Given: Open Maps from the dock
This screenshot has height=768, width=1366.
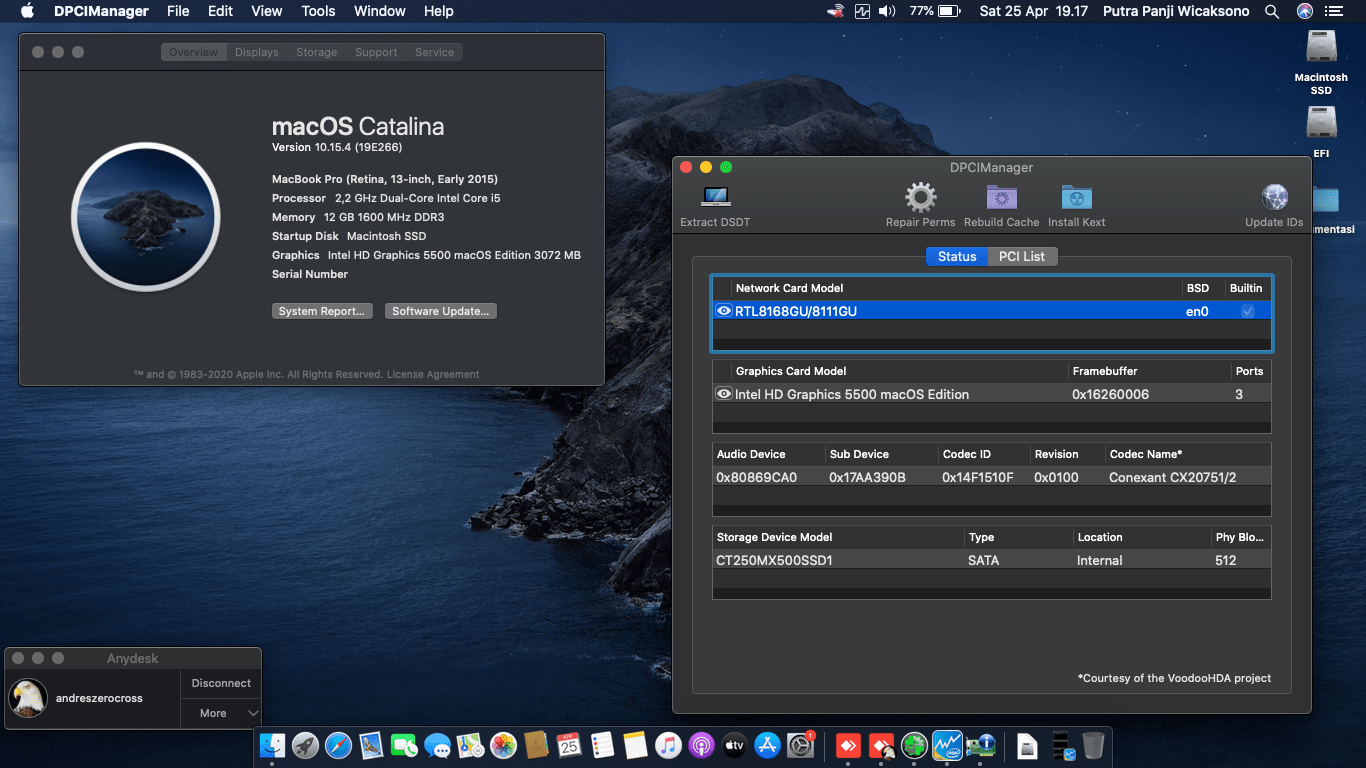Looking at the screenshot, I should click(x=470, y=745).
